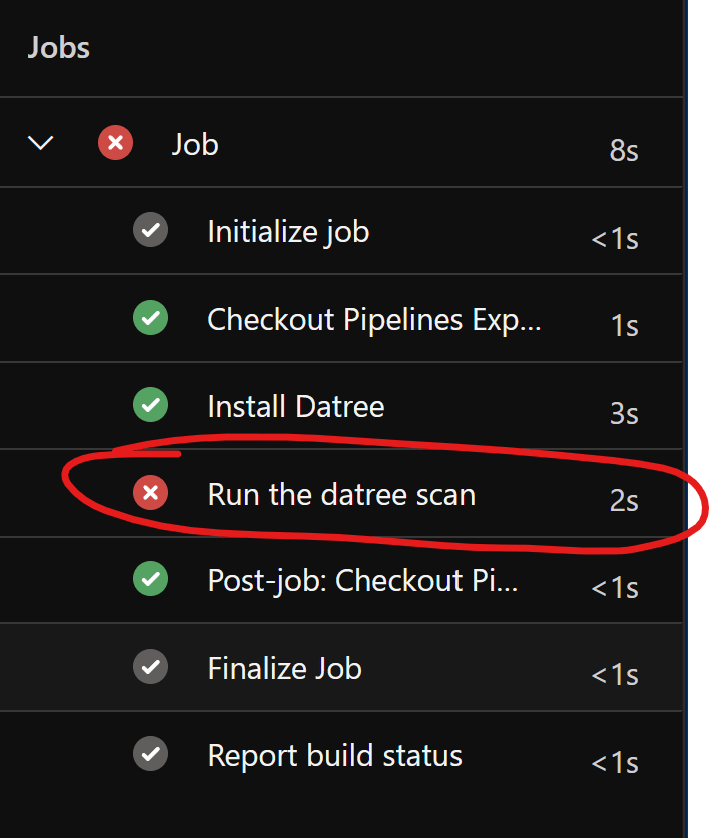Click the 2s duration of datree scan
Viewport: 711px width, 838px height.
tap(624, 500)
